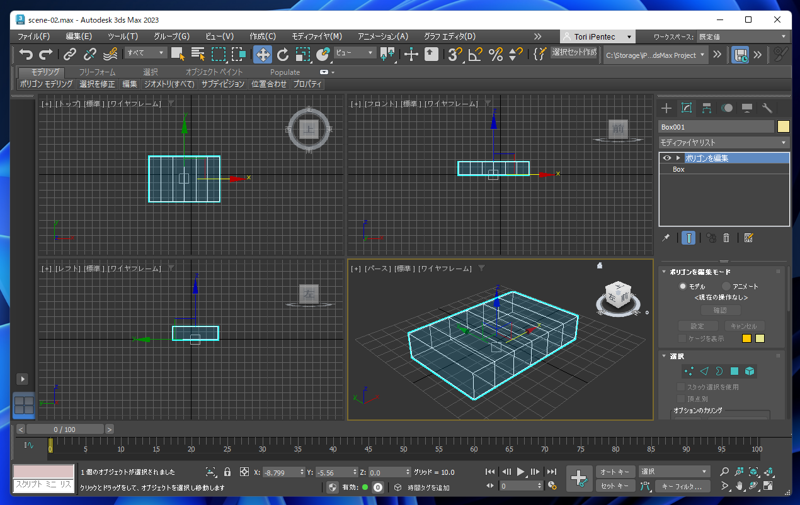
Task: Click the Pin Stack icon
Action: click(666, 238)
